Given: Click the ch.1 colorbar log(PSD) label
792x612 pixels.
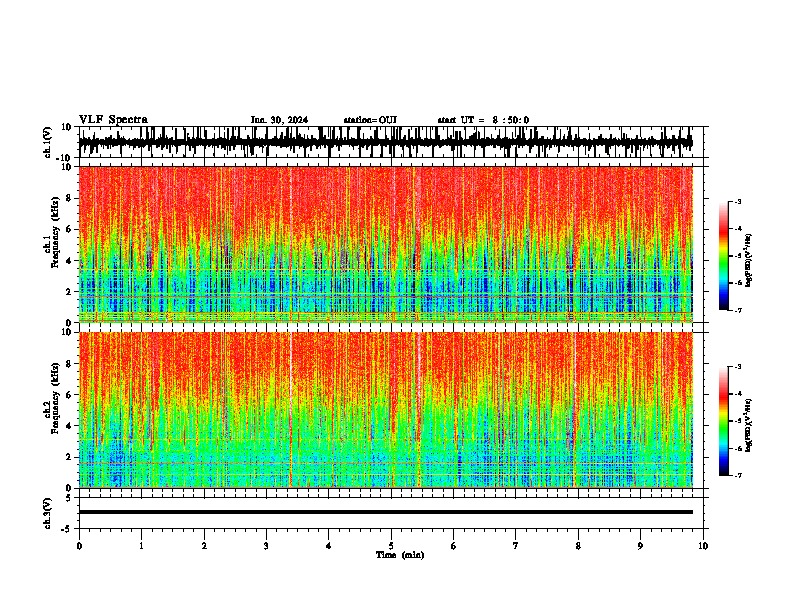Looking at the screenshot, I should 749,260.
